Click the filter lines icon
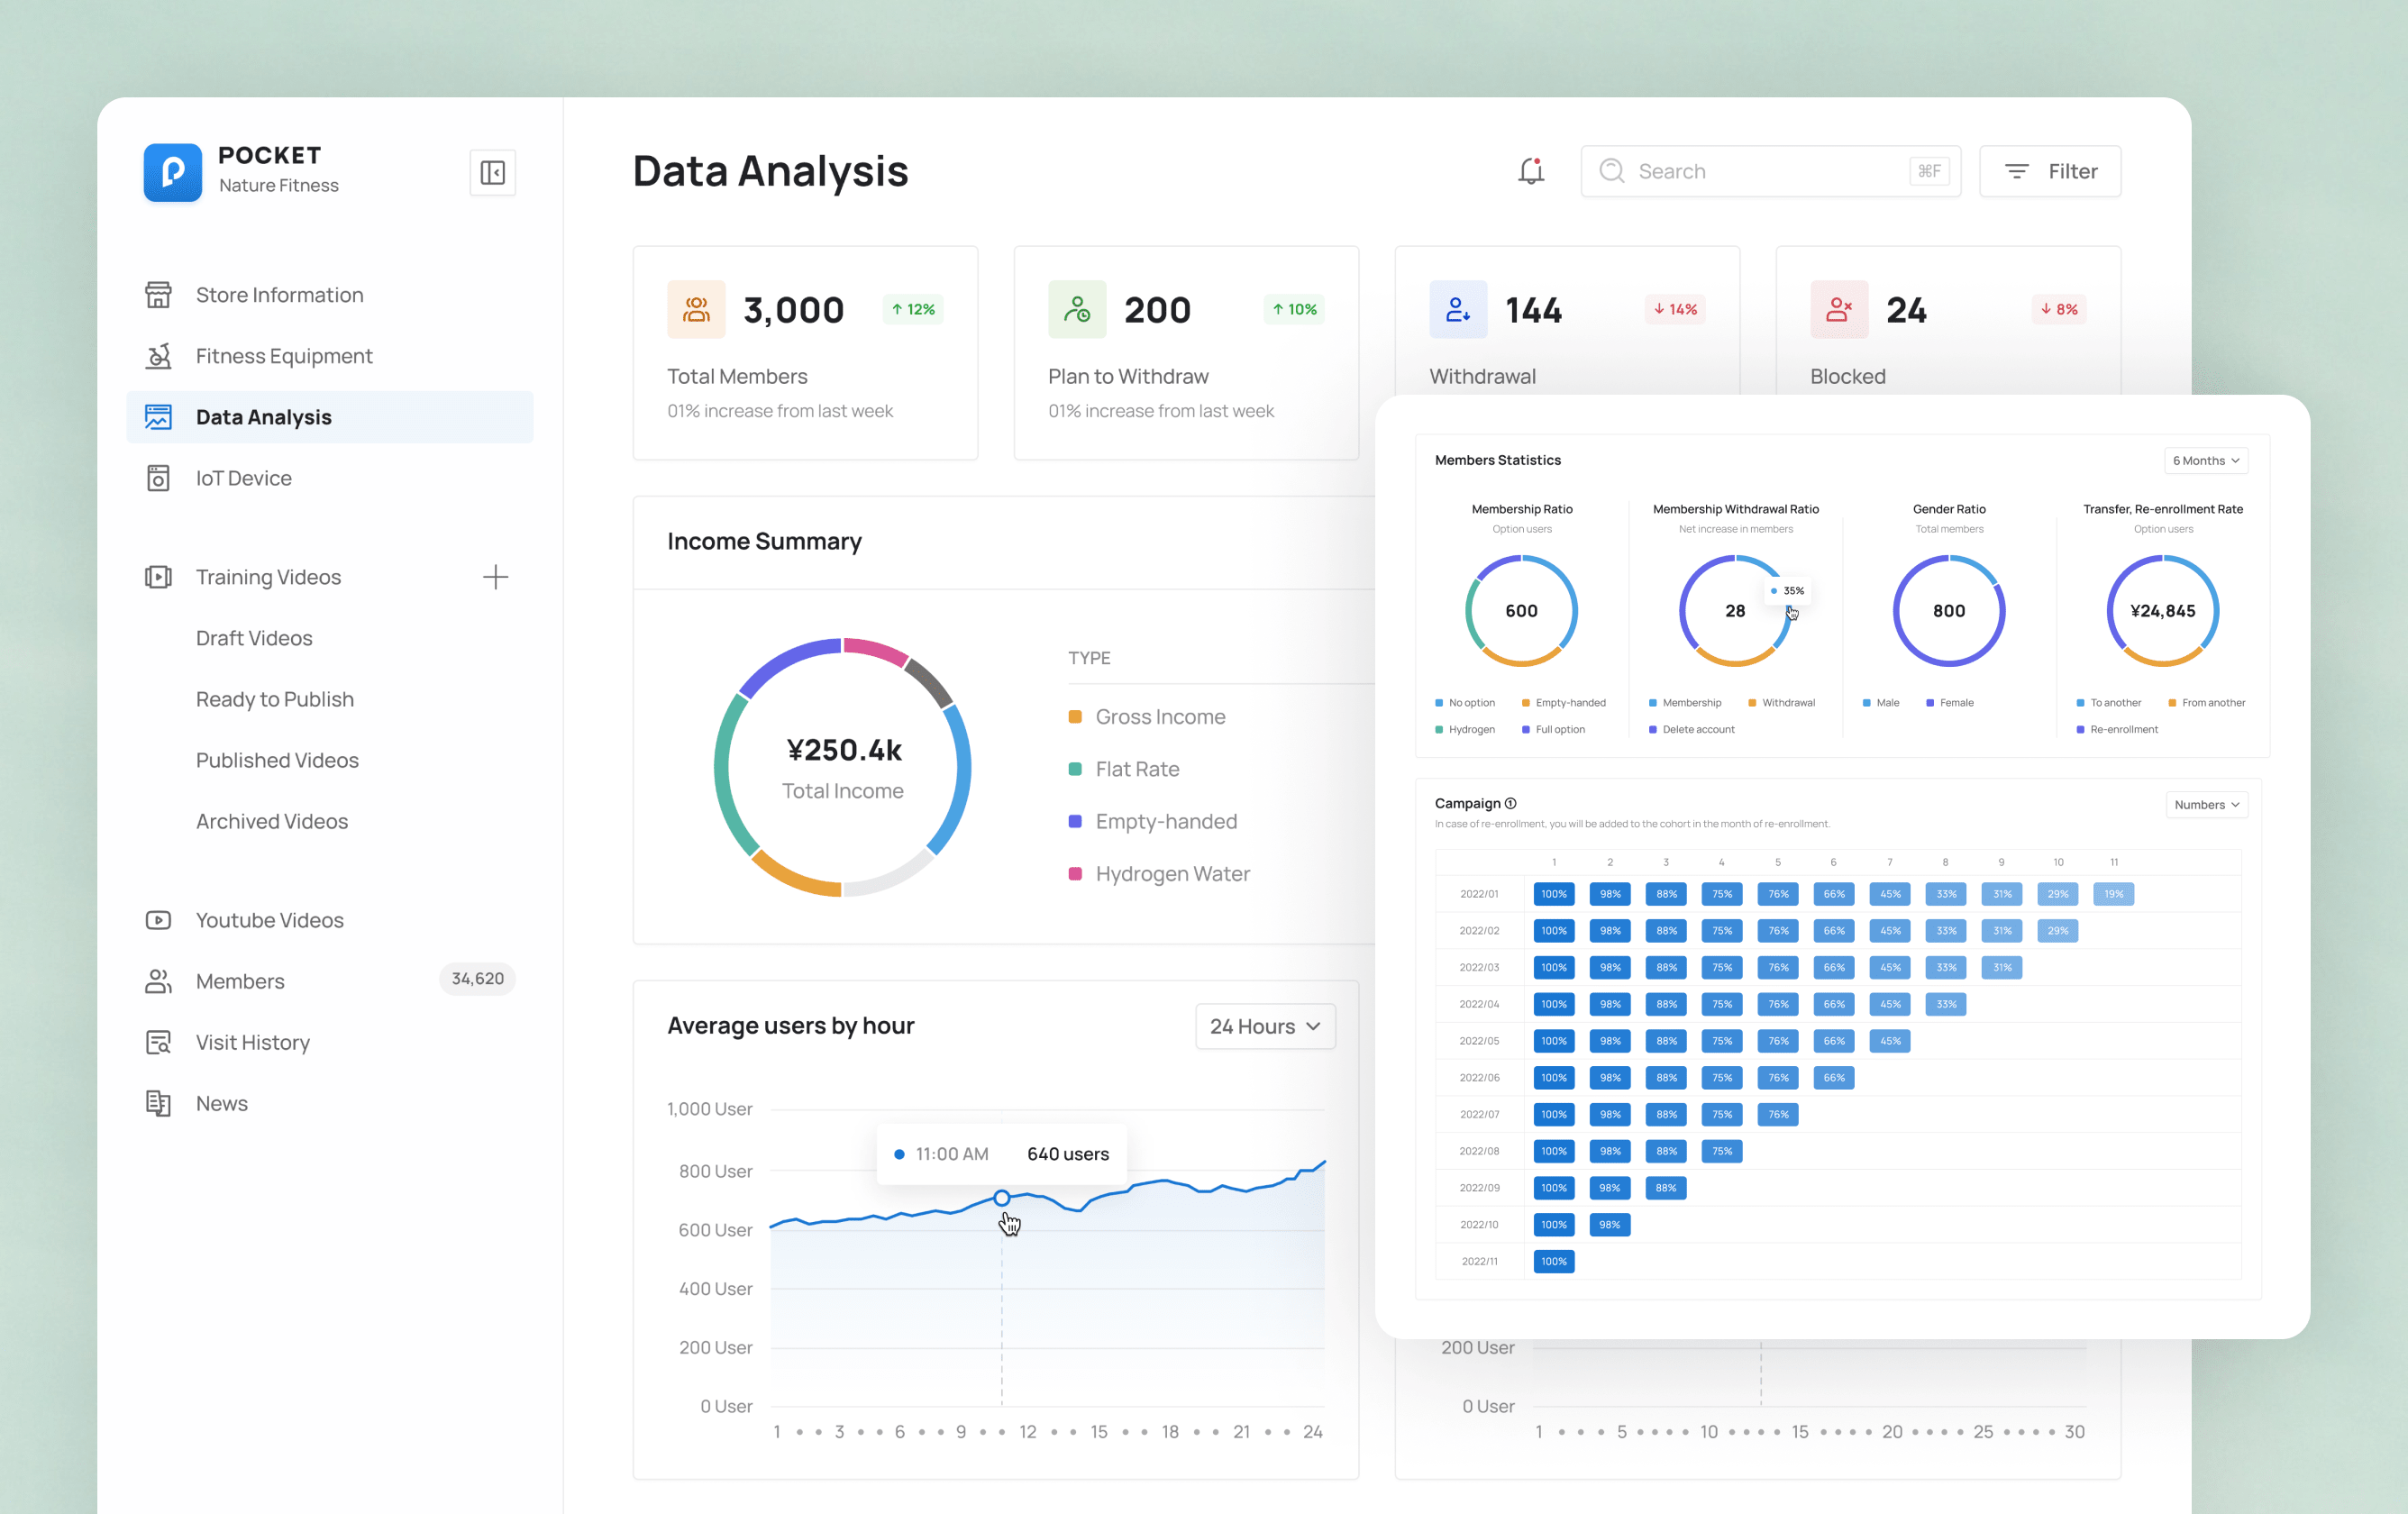 (x=2017, y=171)
